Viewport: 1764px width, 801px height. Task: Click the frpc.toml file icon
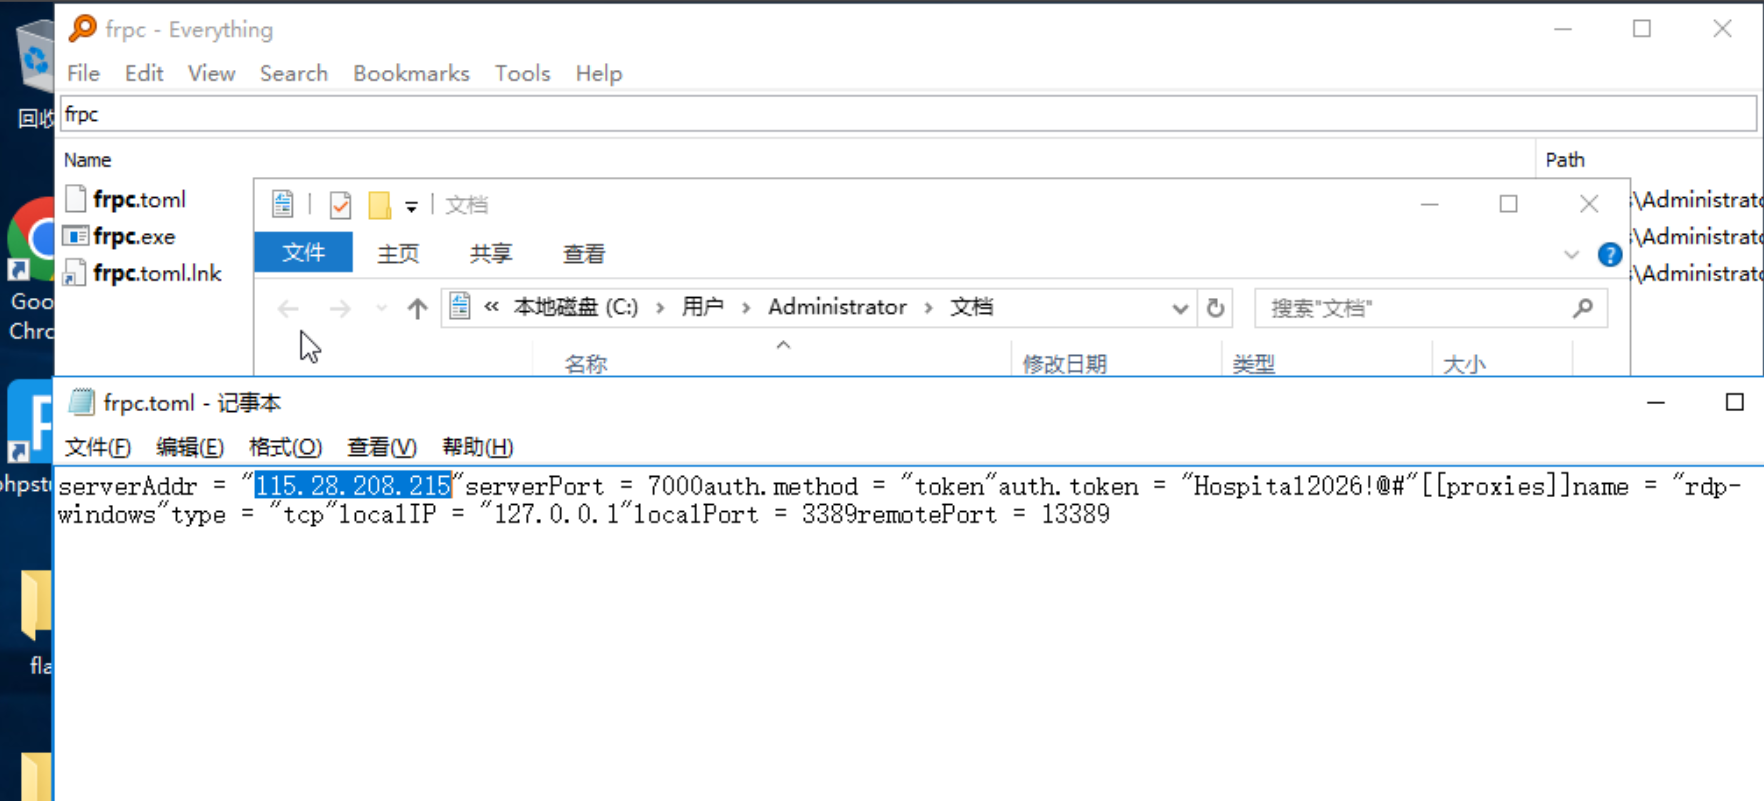coord(75,199)
